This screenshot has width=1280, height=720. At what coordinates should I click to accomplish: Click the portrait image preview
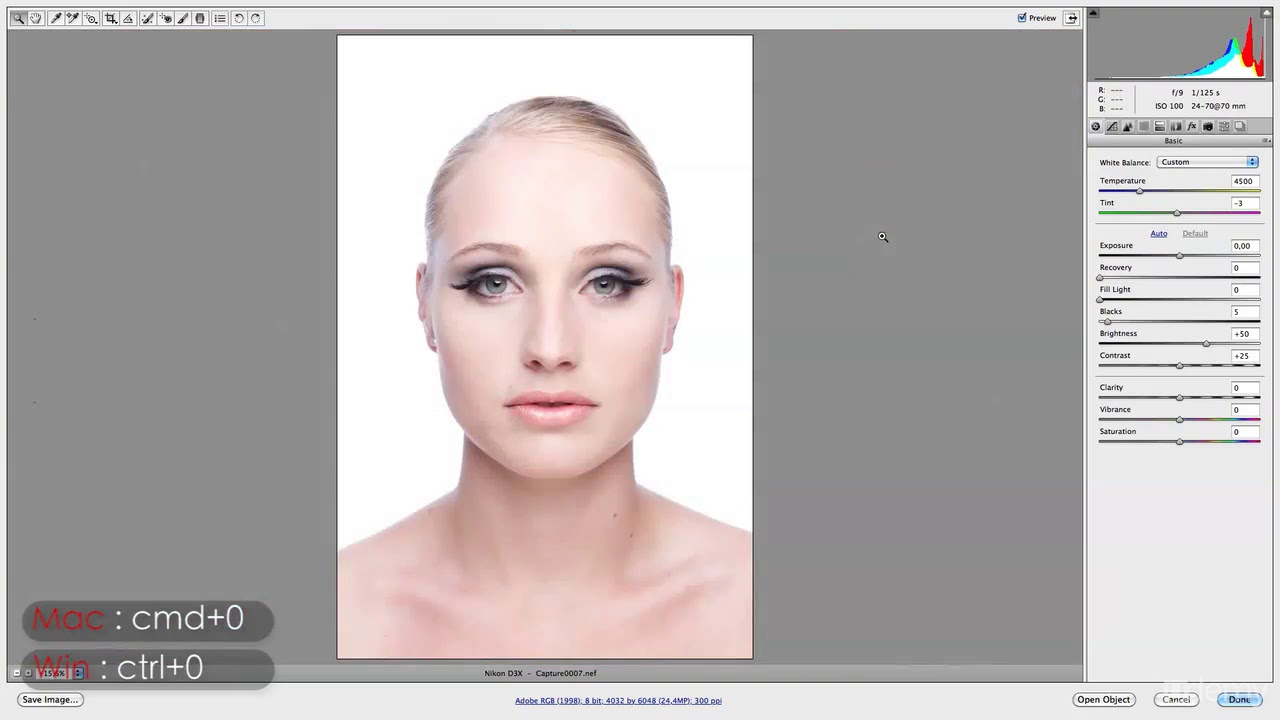click(x=545, y=347)
